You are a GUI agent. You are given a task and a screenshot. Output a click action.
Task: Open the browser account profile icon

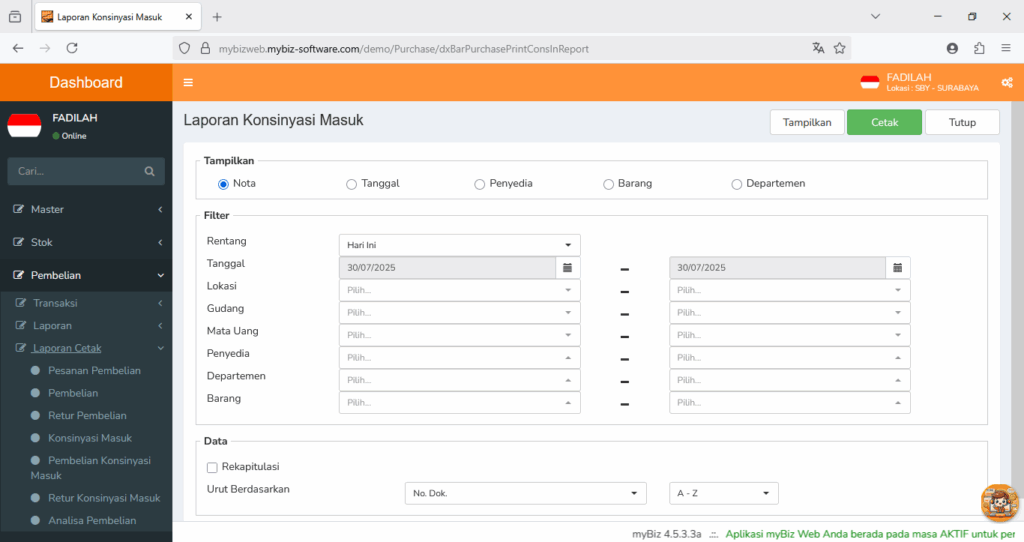[x=952, y=48]
